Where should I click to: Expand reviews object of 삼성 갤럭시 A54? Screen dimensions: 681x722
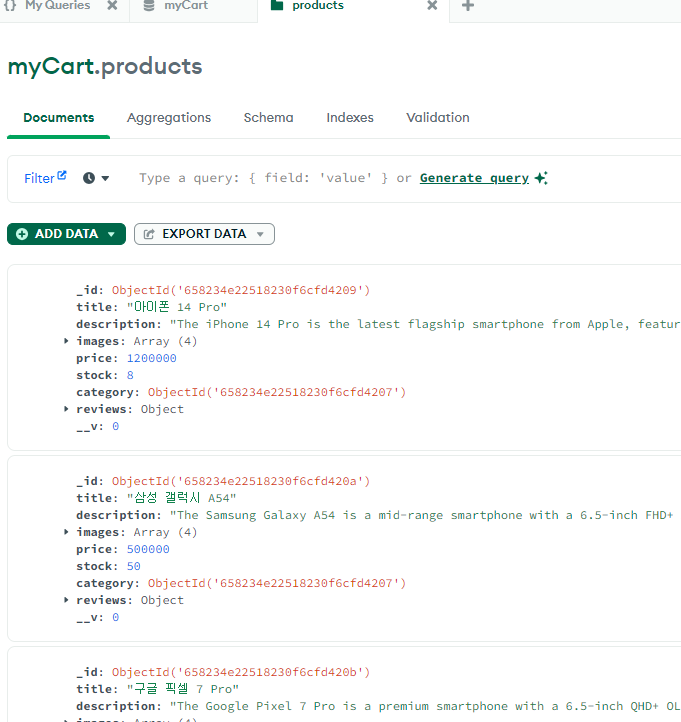point(66,600)
